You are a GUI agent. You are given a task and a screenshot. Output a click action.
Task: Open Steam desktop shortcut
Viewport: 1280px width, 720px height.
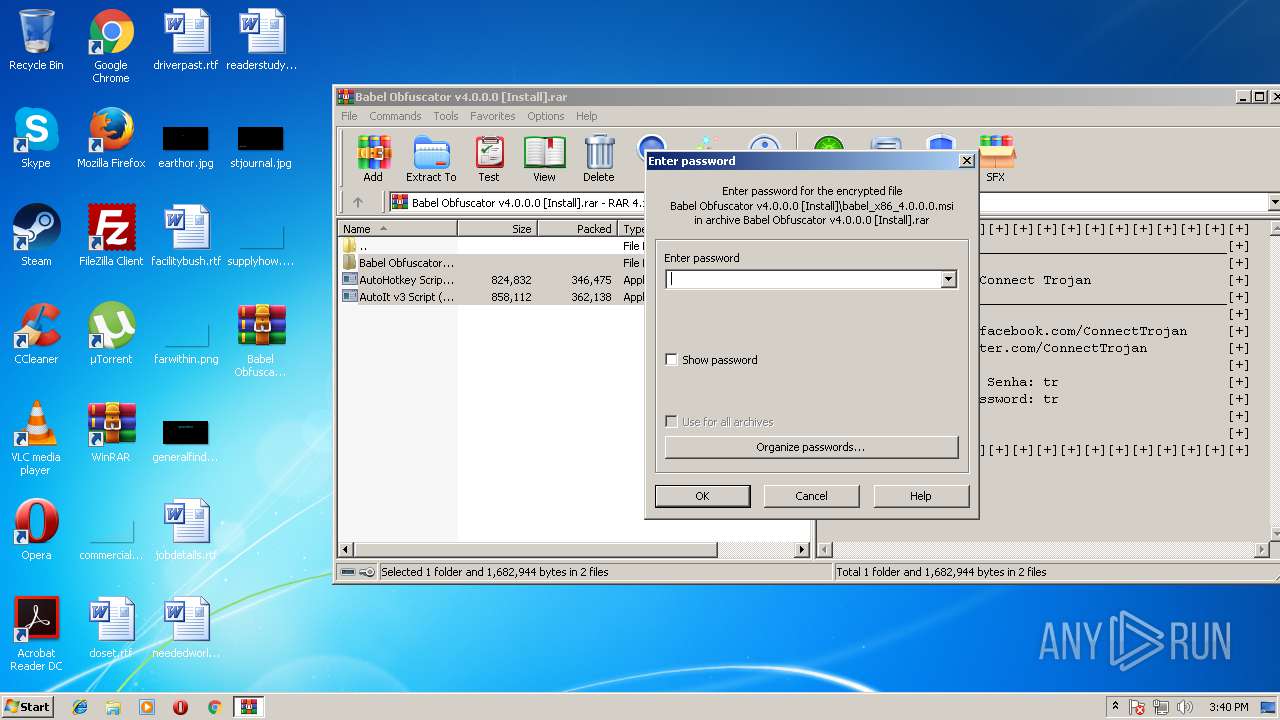click(36, 236)
